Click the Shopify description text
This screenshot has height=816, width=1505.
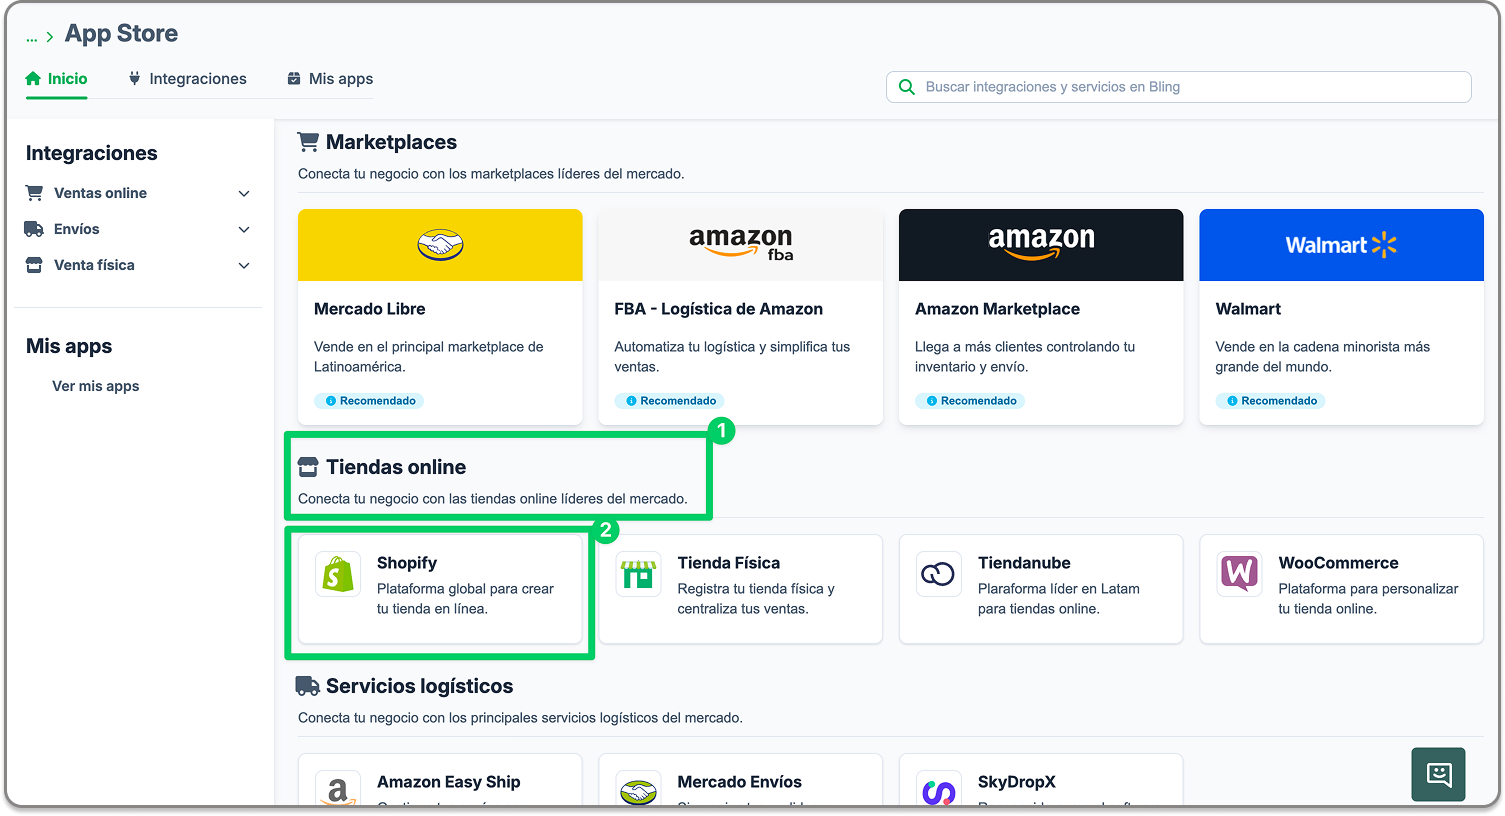(x=465, y=599)
